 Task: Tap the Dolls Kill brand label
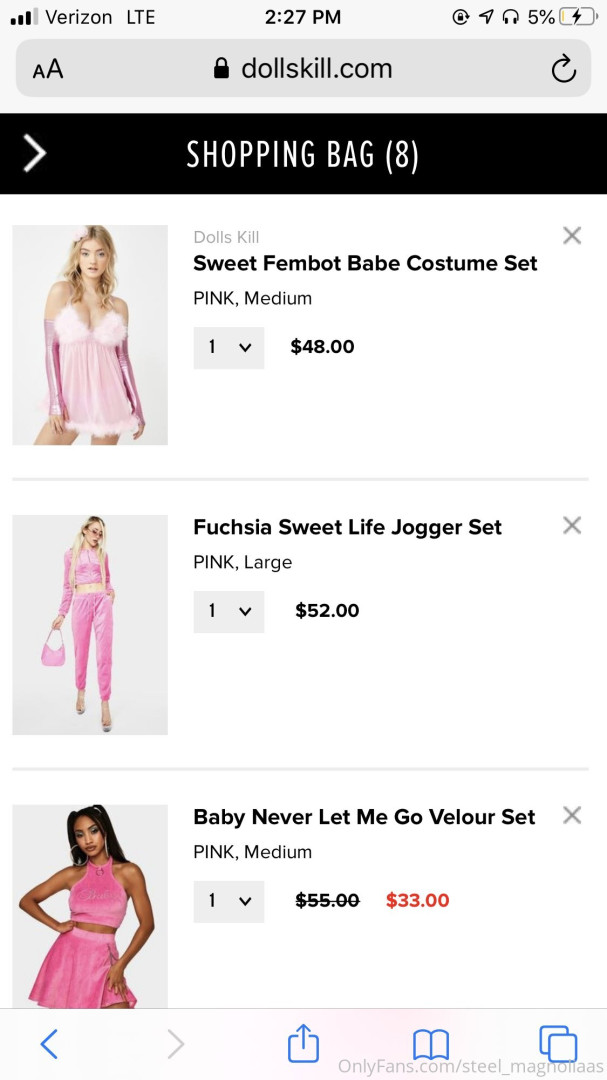(226, 237)
